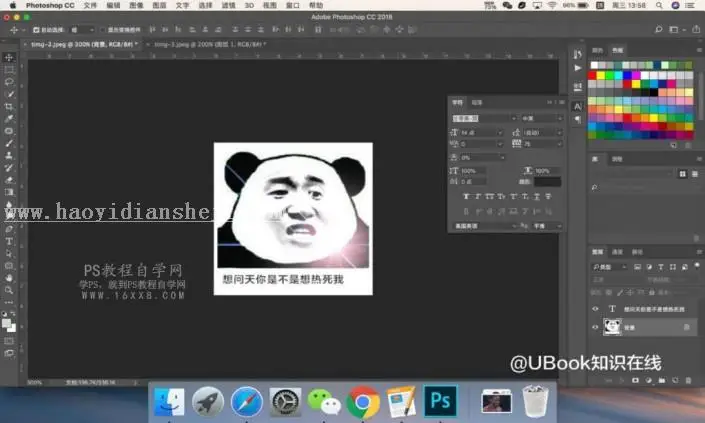
Task: Toggle Faux Italic in Character panel
Action: click(x=477, y=196)
